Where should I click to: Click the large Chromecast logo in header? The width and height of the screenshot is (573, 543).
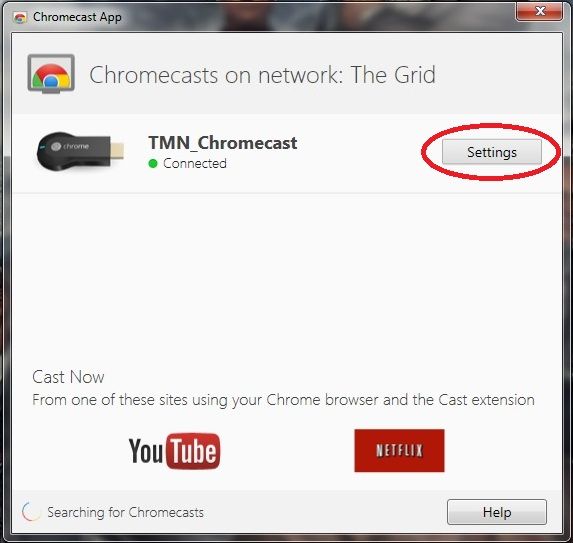coord(51,74)
